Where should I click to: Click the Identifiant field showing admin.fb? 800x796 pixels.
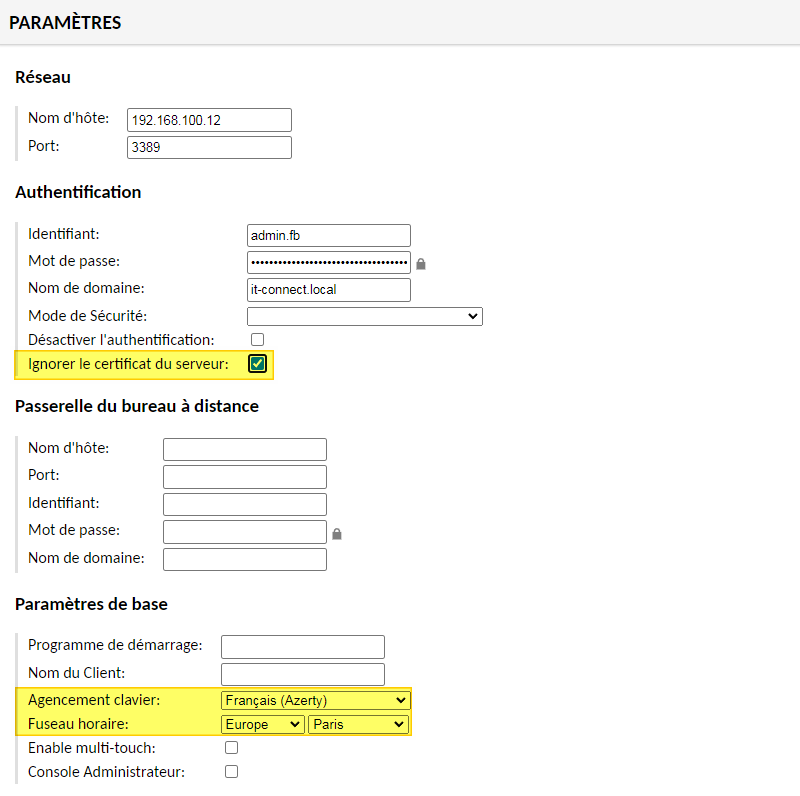(330, 235)
